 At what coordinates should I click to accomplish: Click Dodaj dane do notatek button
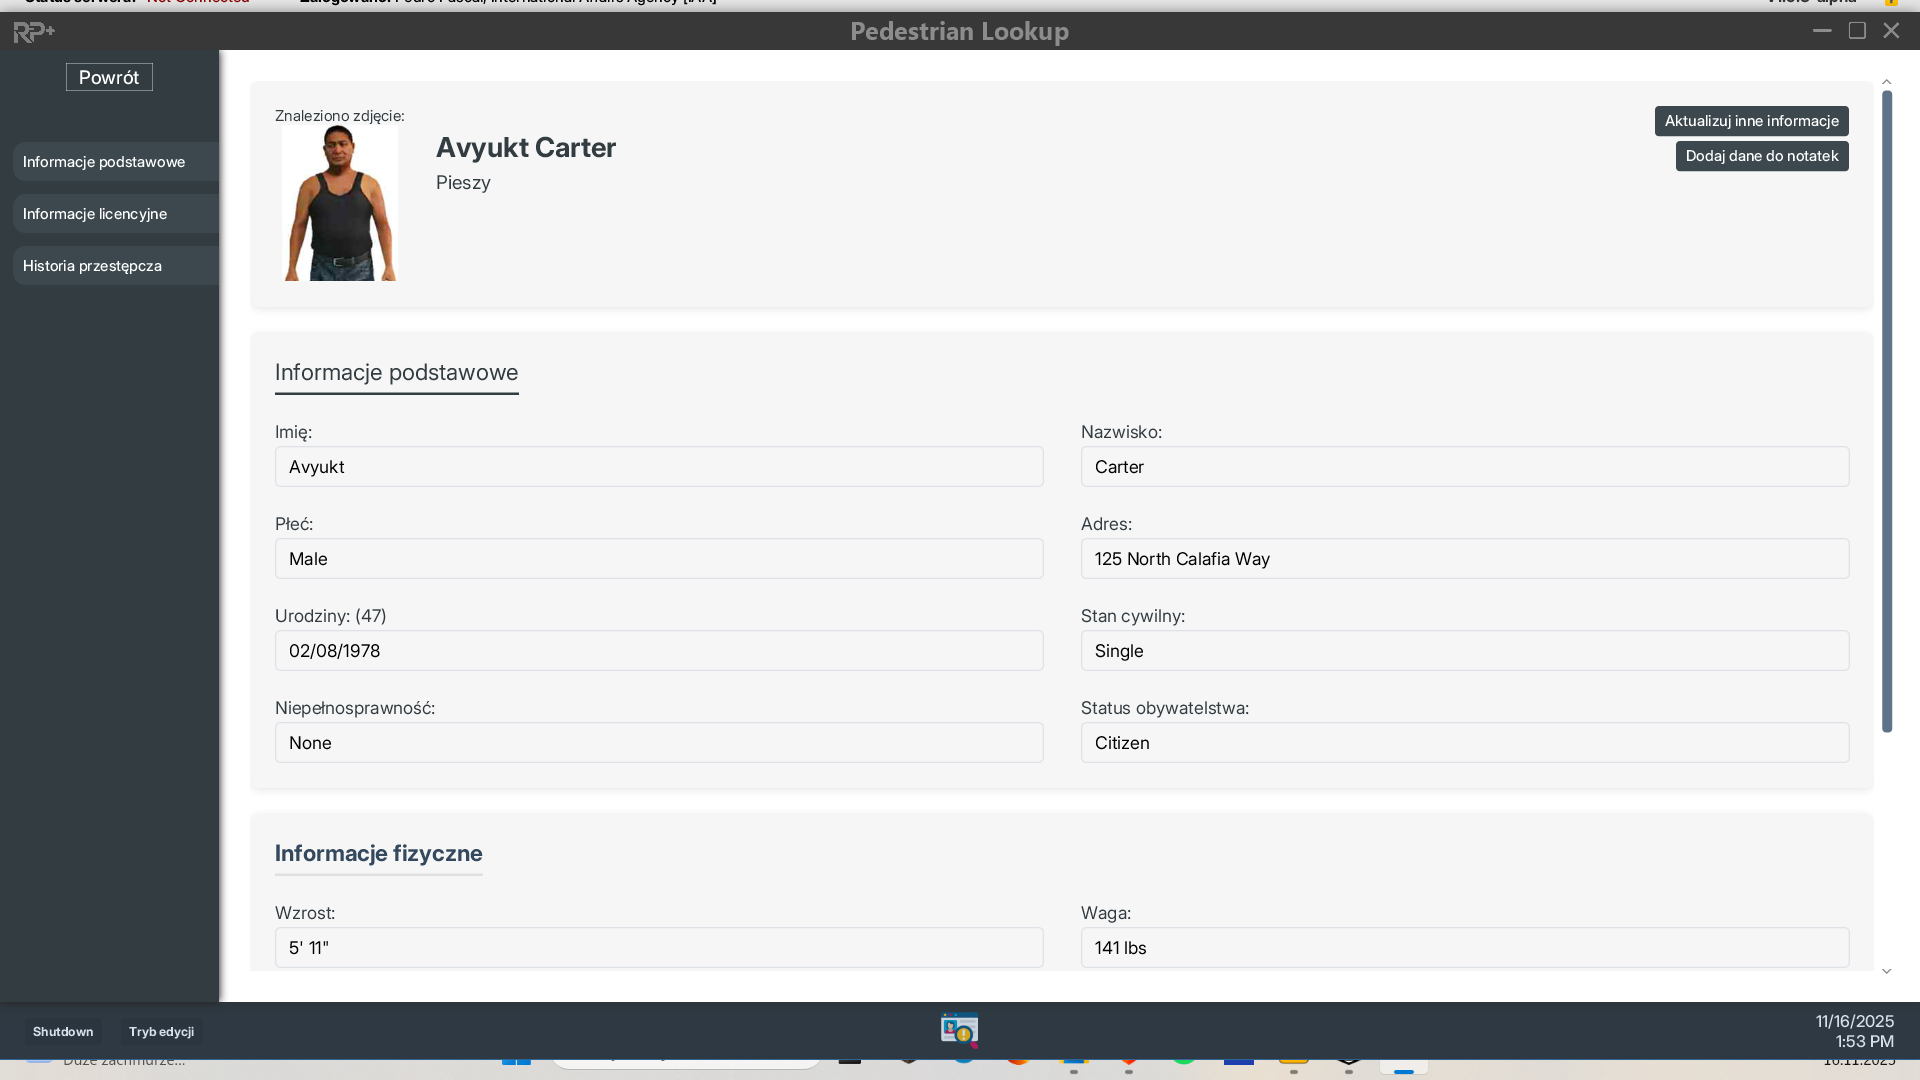1761,156
